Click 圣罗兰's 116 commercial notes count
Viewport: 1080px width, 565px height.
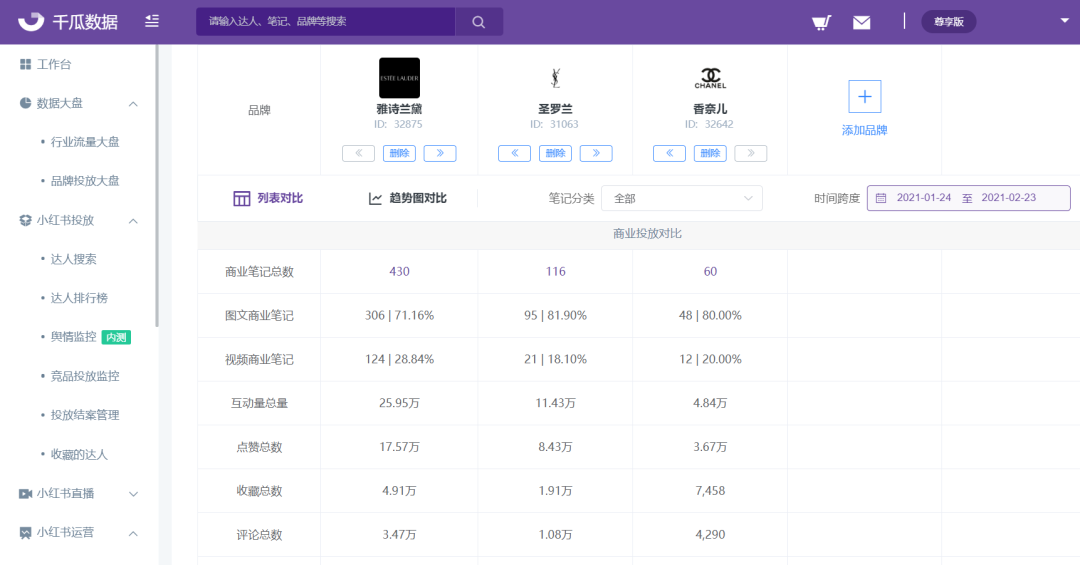pos(555,271)
